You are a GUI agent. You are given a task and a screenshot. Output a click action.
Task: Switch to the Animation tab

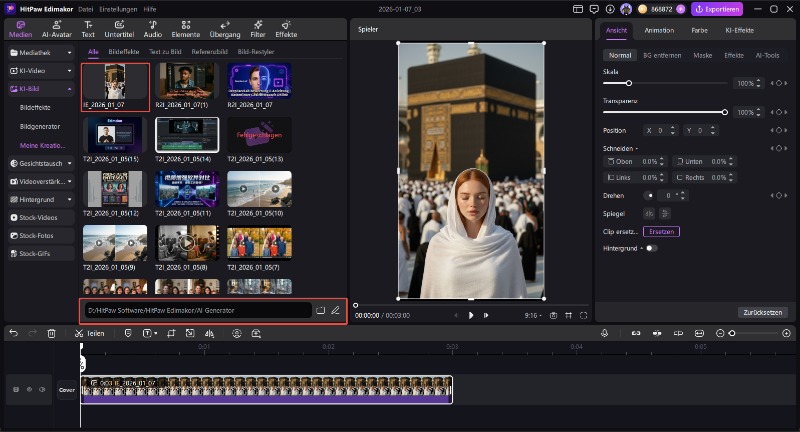[x=659, y=30]
